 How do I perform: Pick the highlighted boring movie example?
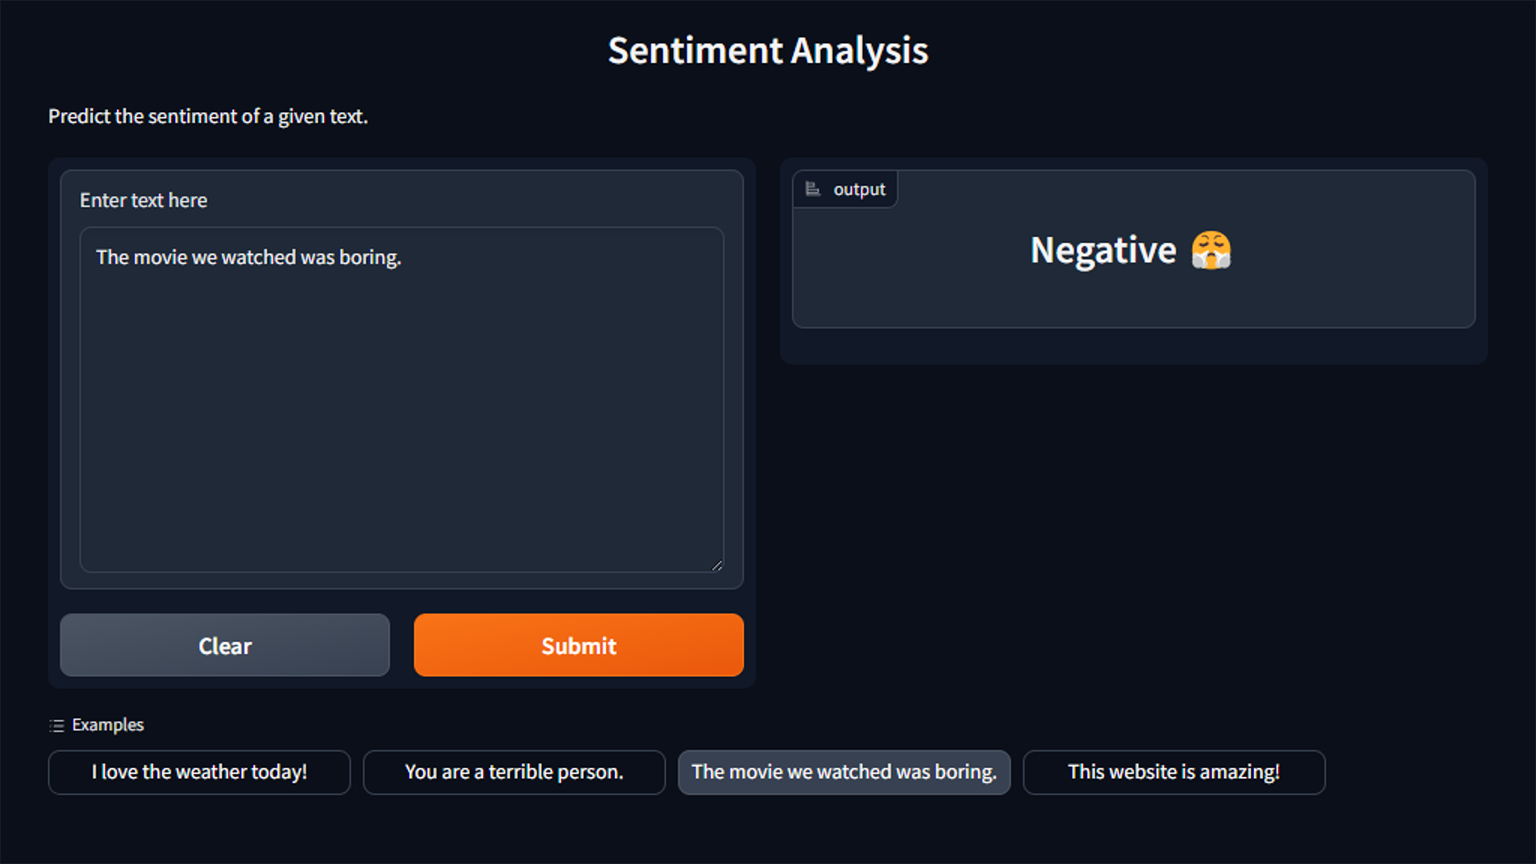pyautogui.click(x=844, y=772)
